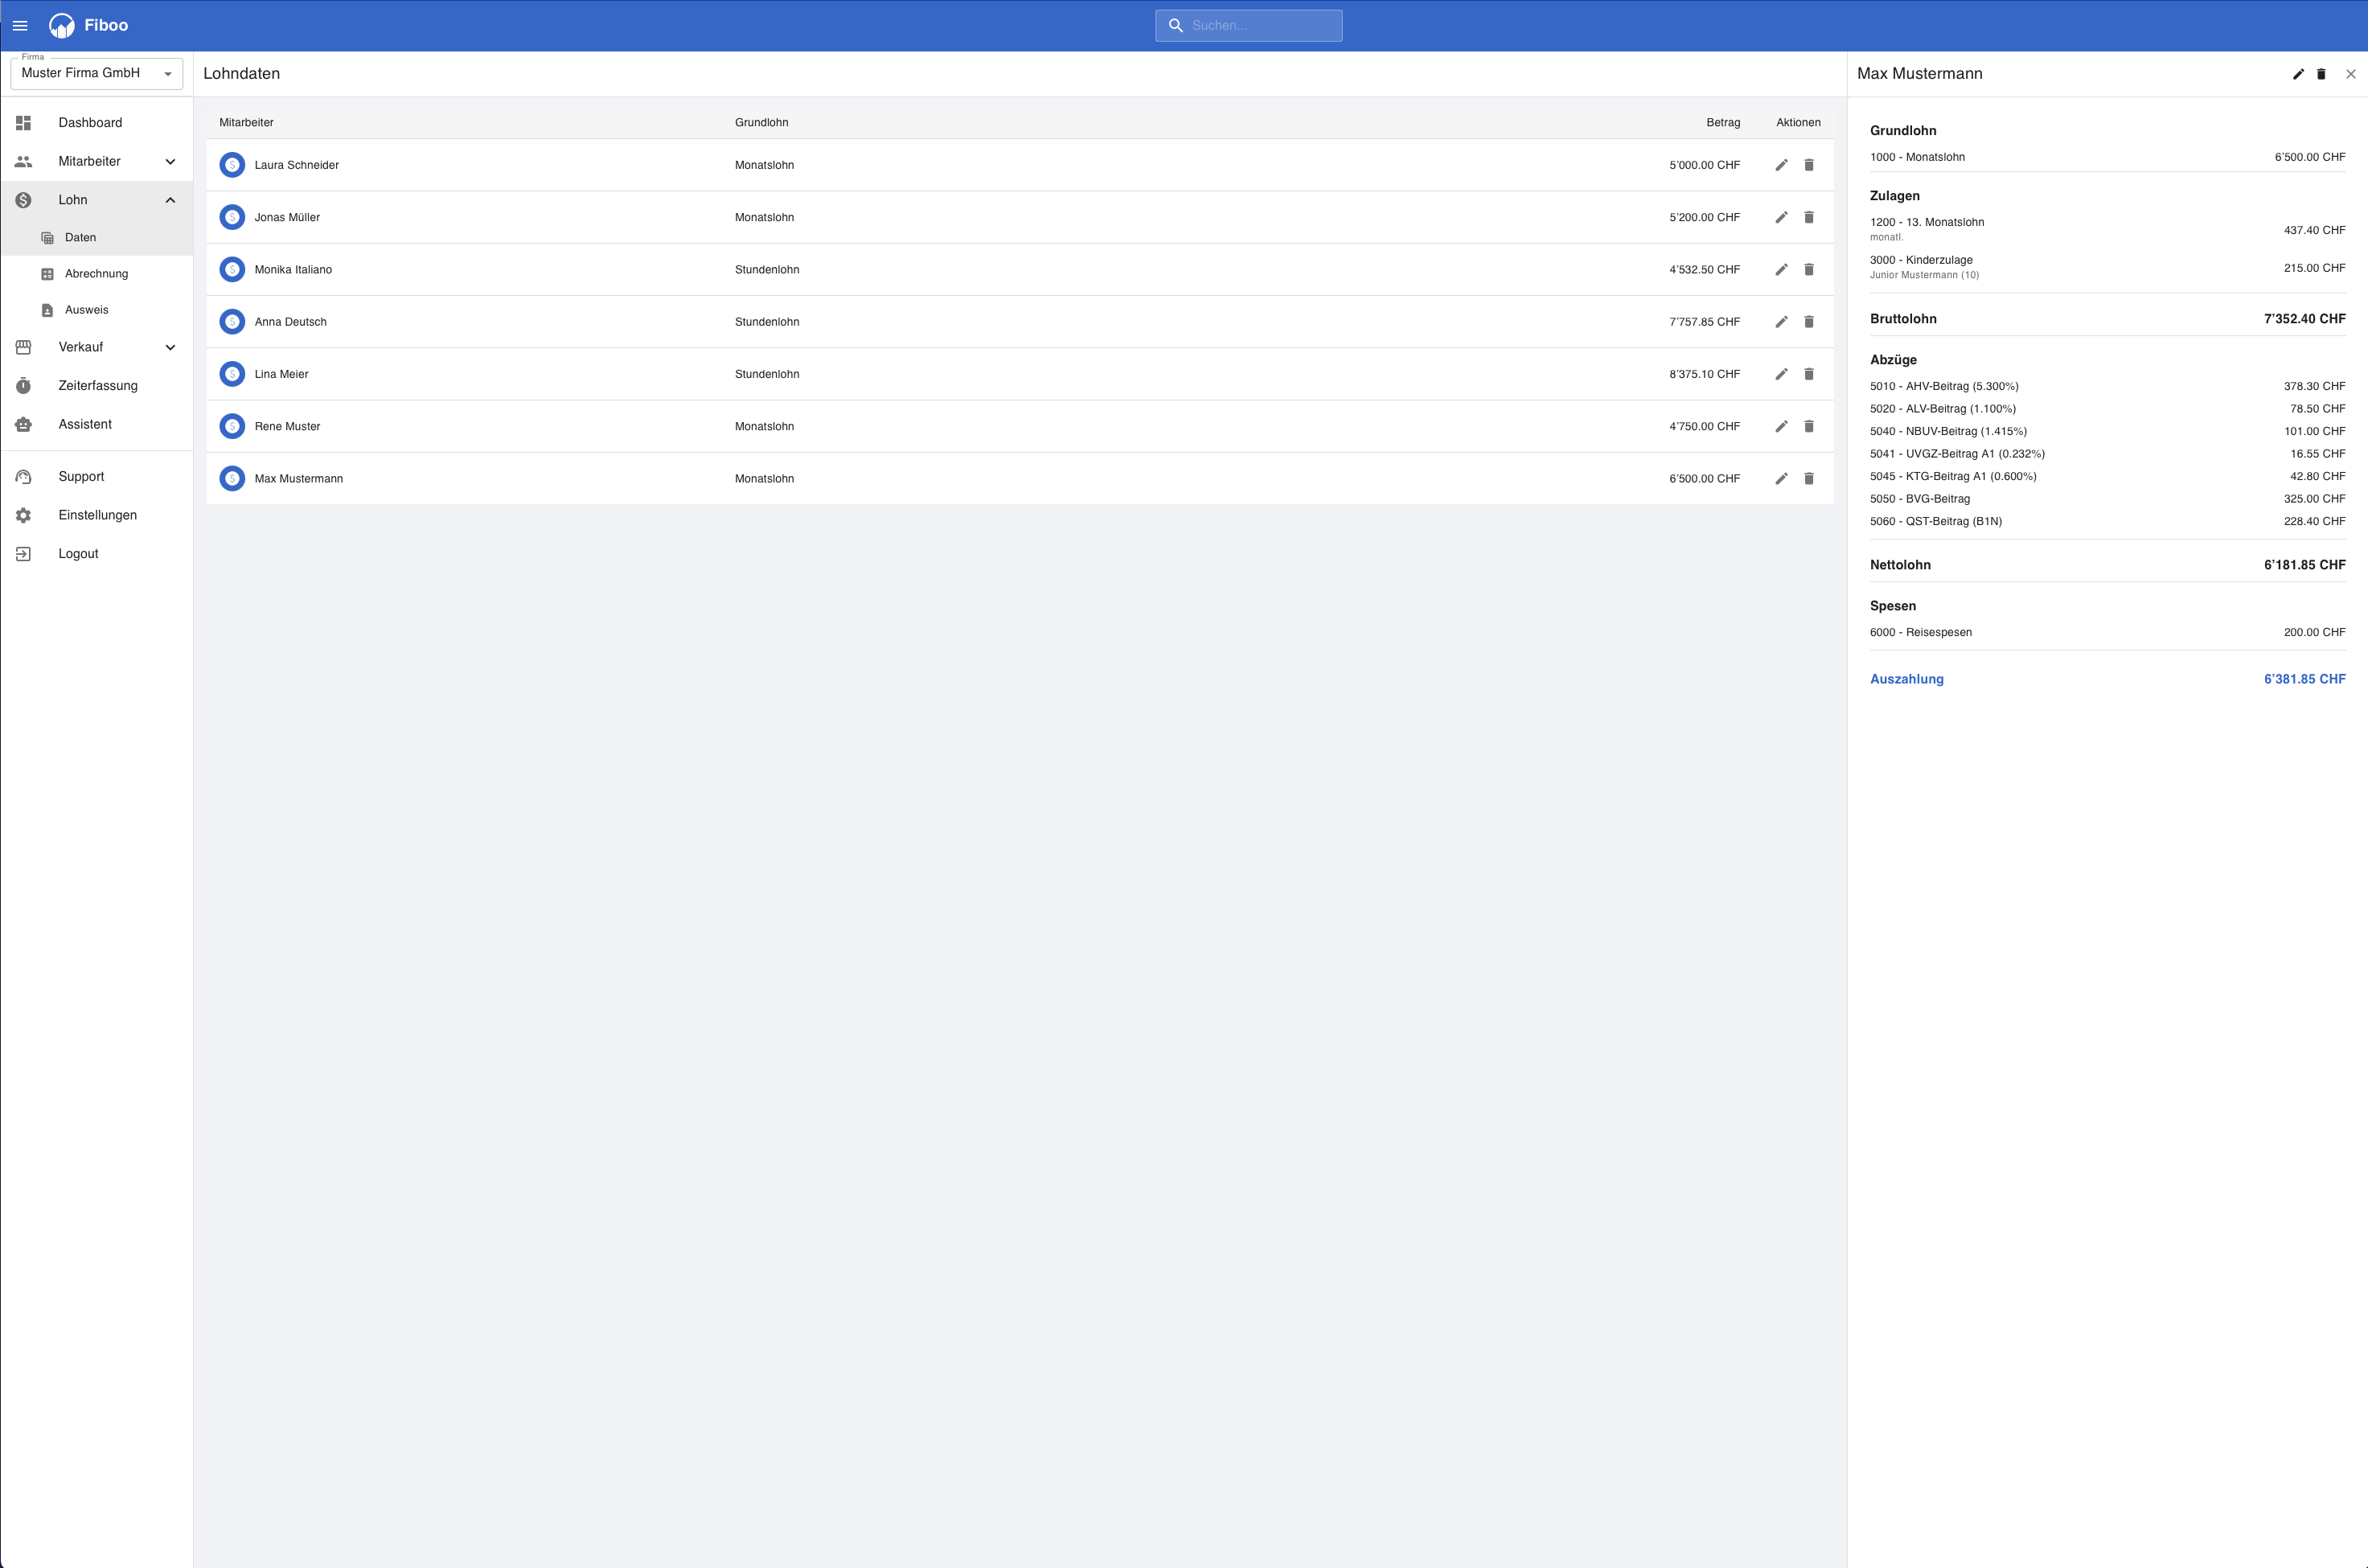Expand the Mitarbeiter section chevron
This screenshot has width=2368, height=1568.
(170, 161)
